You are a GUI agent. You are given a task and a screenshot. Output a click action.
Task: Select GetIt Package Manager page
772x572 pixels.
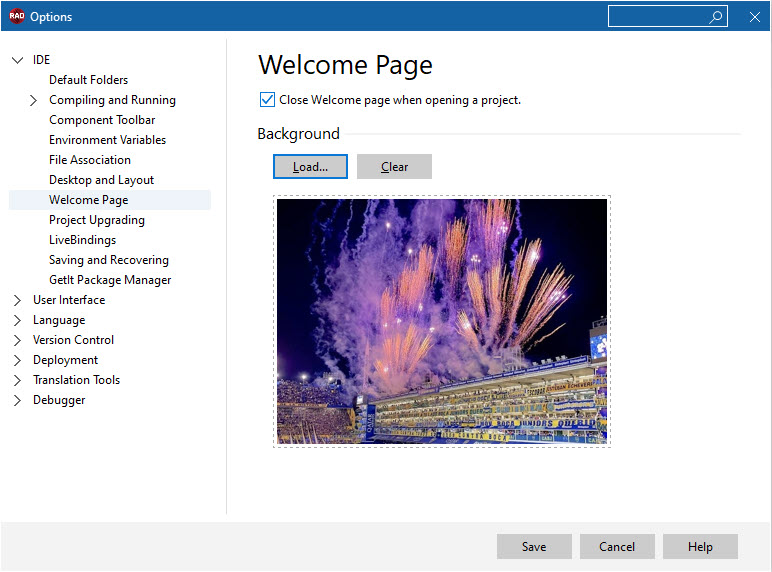click(x=110, y=280)
